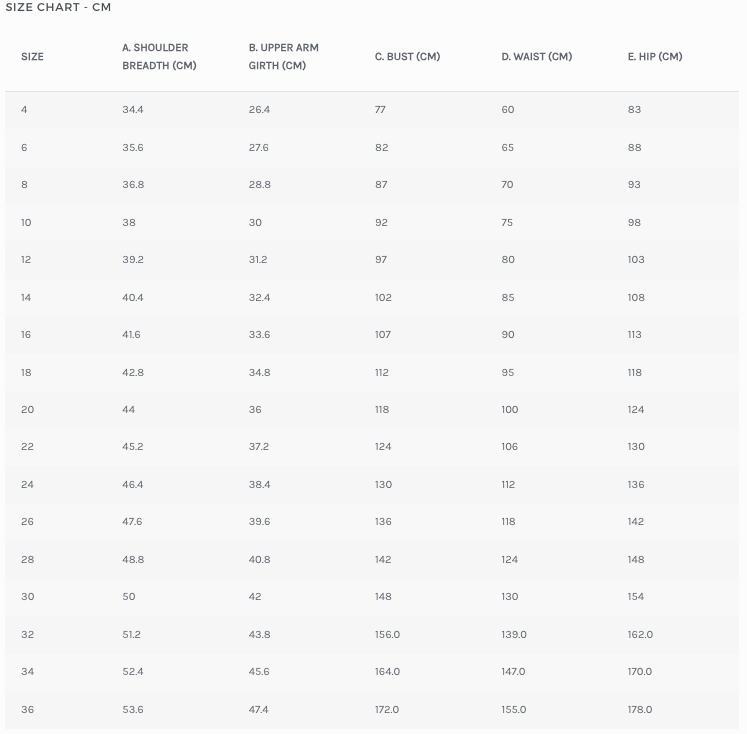Click the C. Bust (CM) column header
Viewport: 747px width, 734px height.
click(407, 57)
